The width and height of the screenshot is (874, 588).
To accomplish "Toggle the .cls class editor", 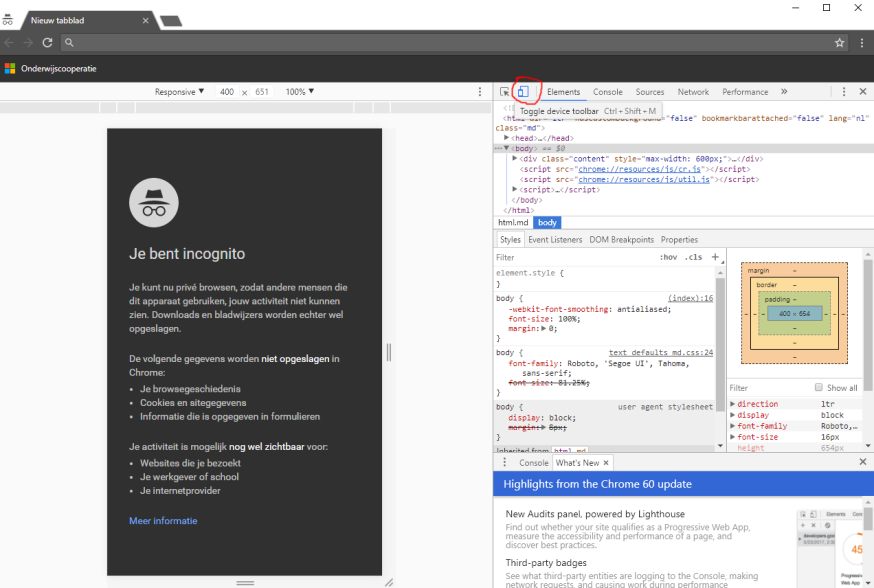I will pyautogui.click(x=694, y=257).
